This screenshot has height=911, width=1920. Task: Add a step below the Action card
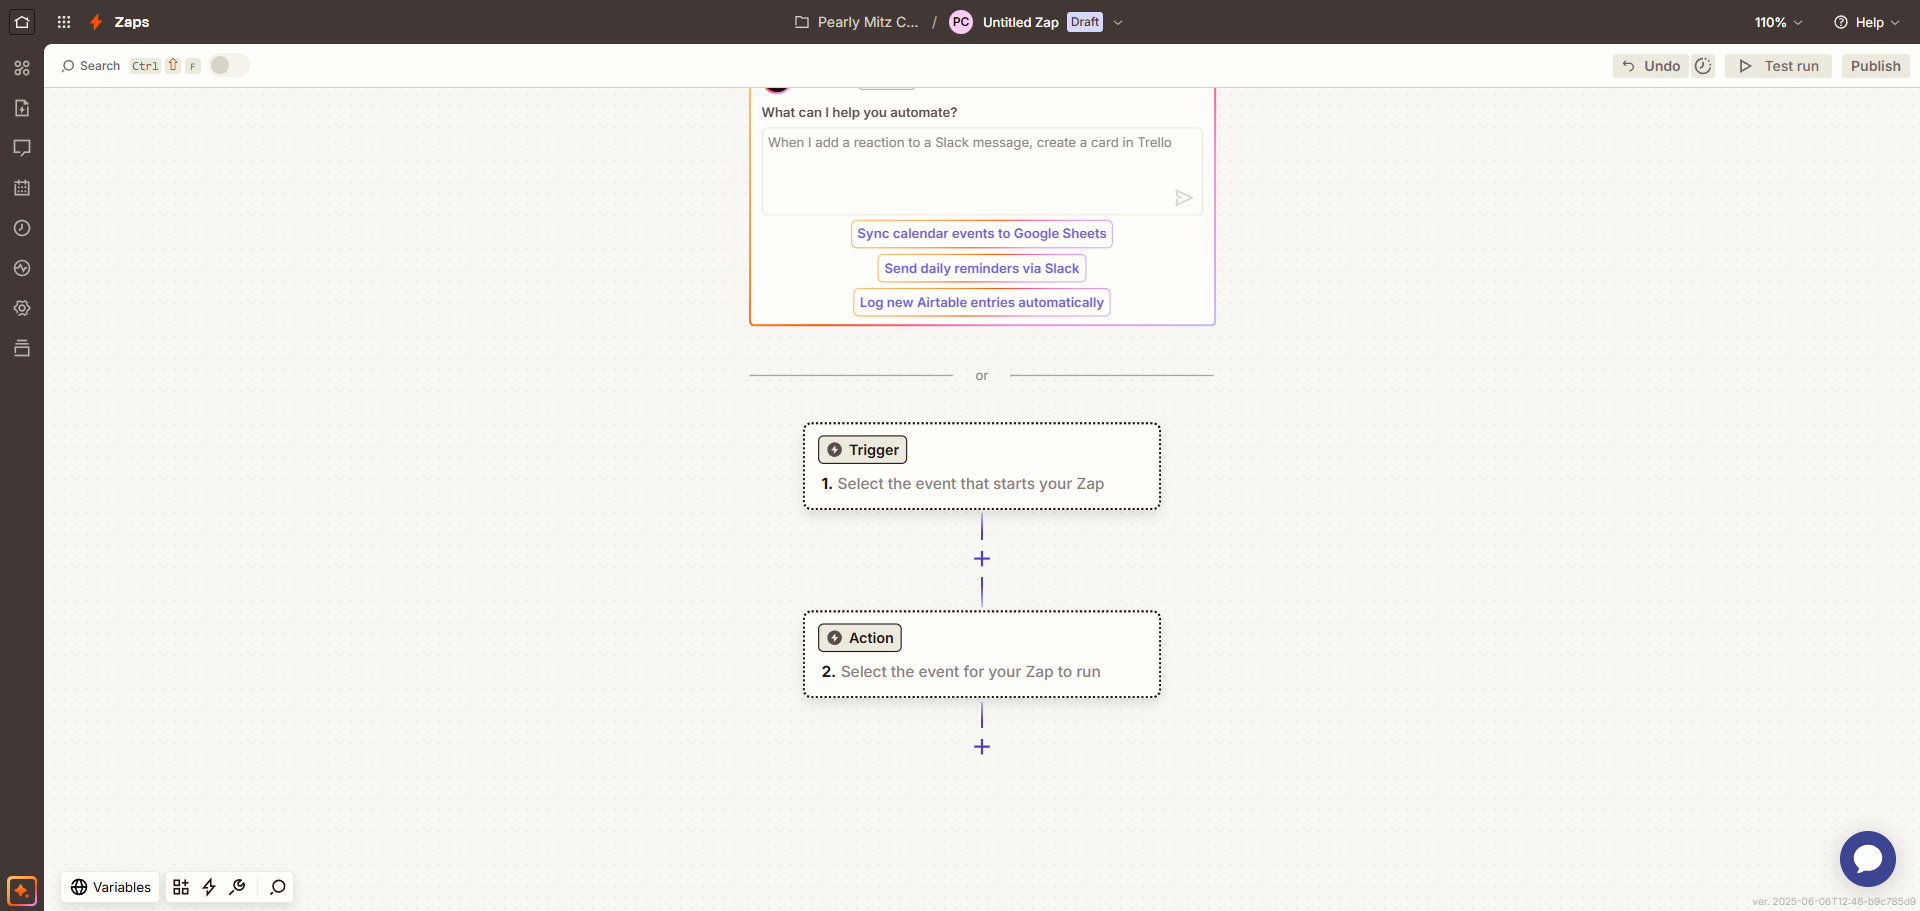(x=982, y=747)
